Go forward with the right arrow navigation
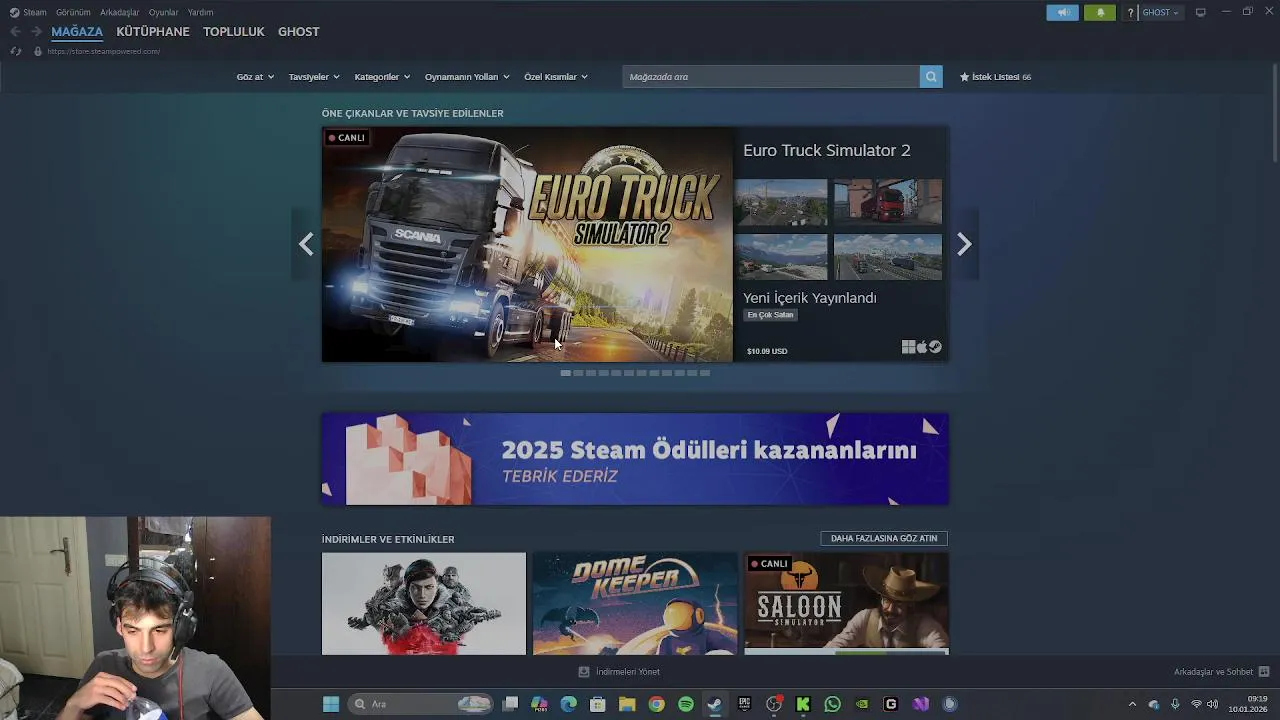Screen dimensions: 1280x720 point(36,32)
